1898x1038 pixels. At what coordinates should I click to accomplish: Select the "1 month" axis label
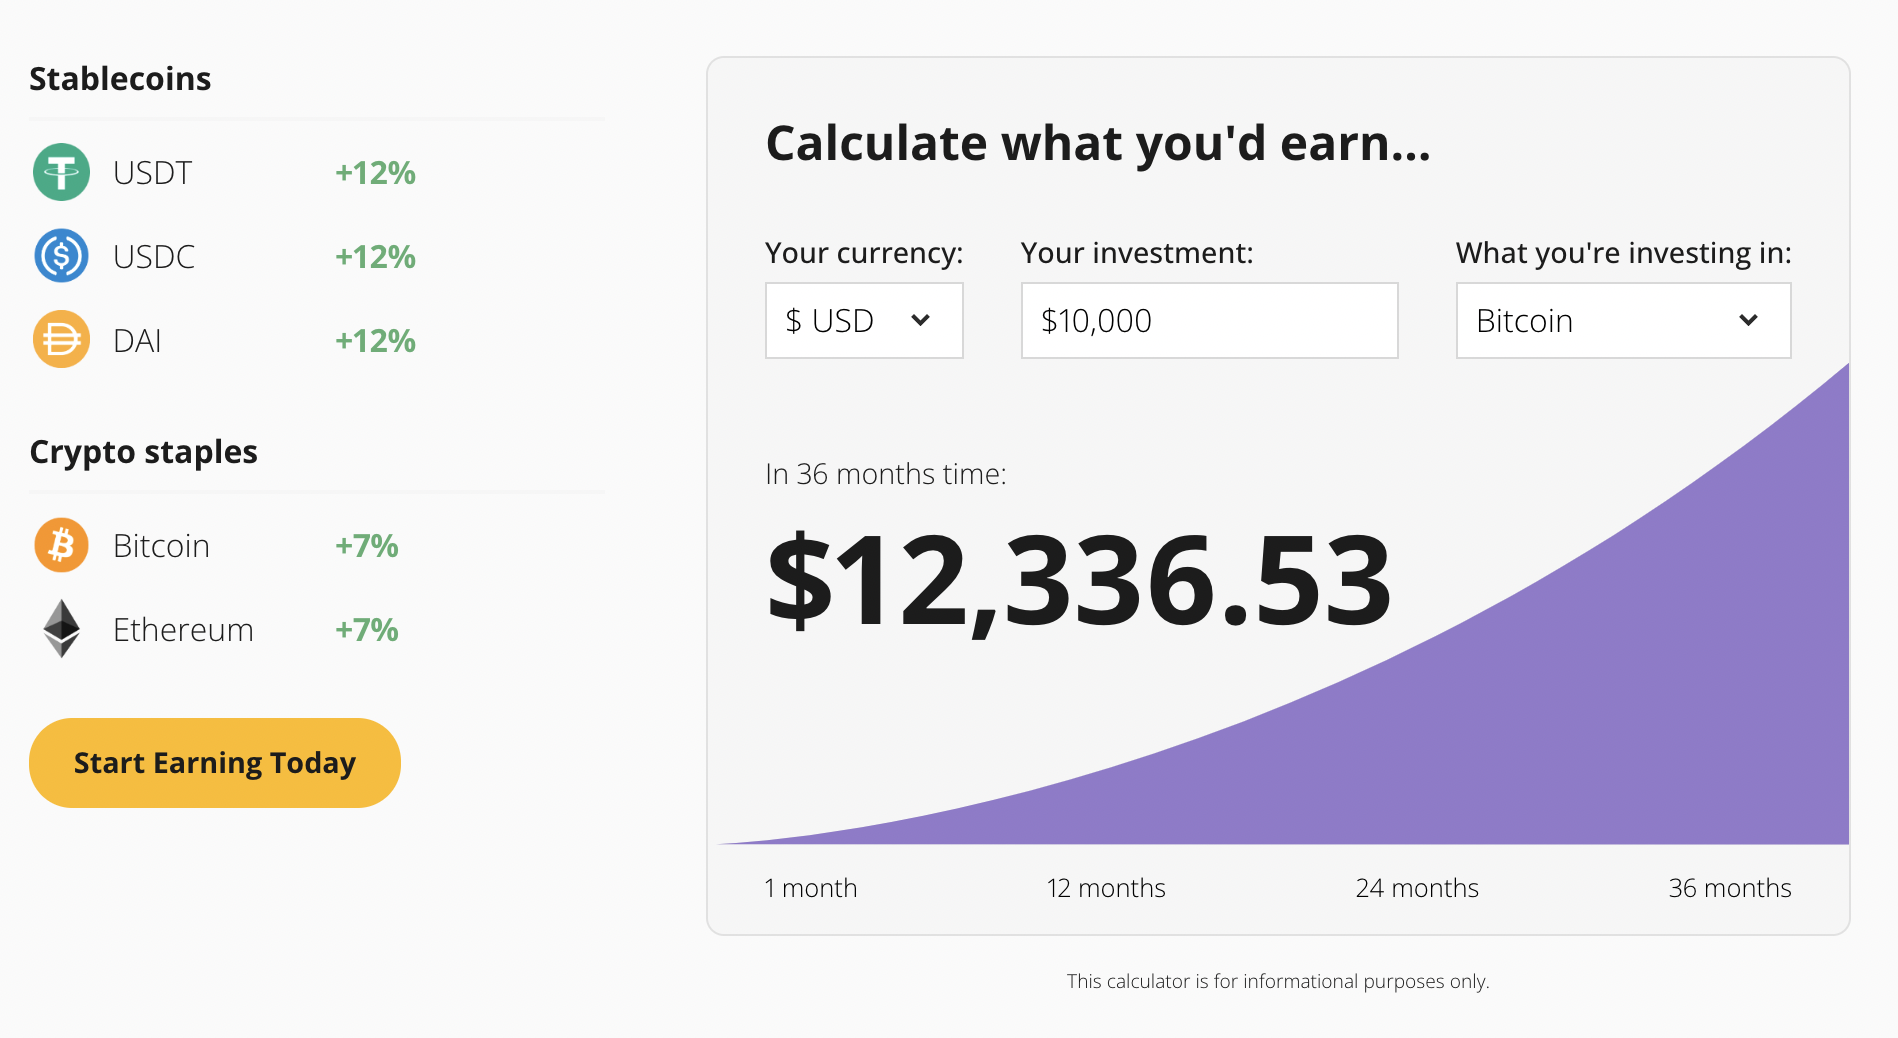[810, 887]
